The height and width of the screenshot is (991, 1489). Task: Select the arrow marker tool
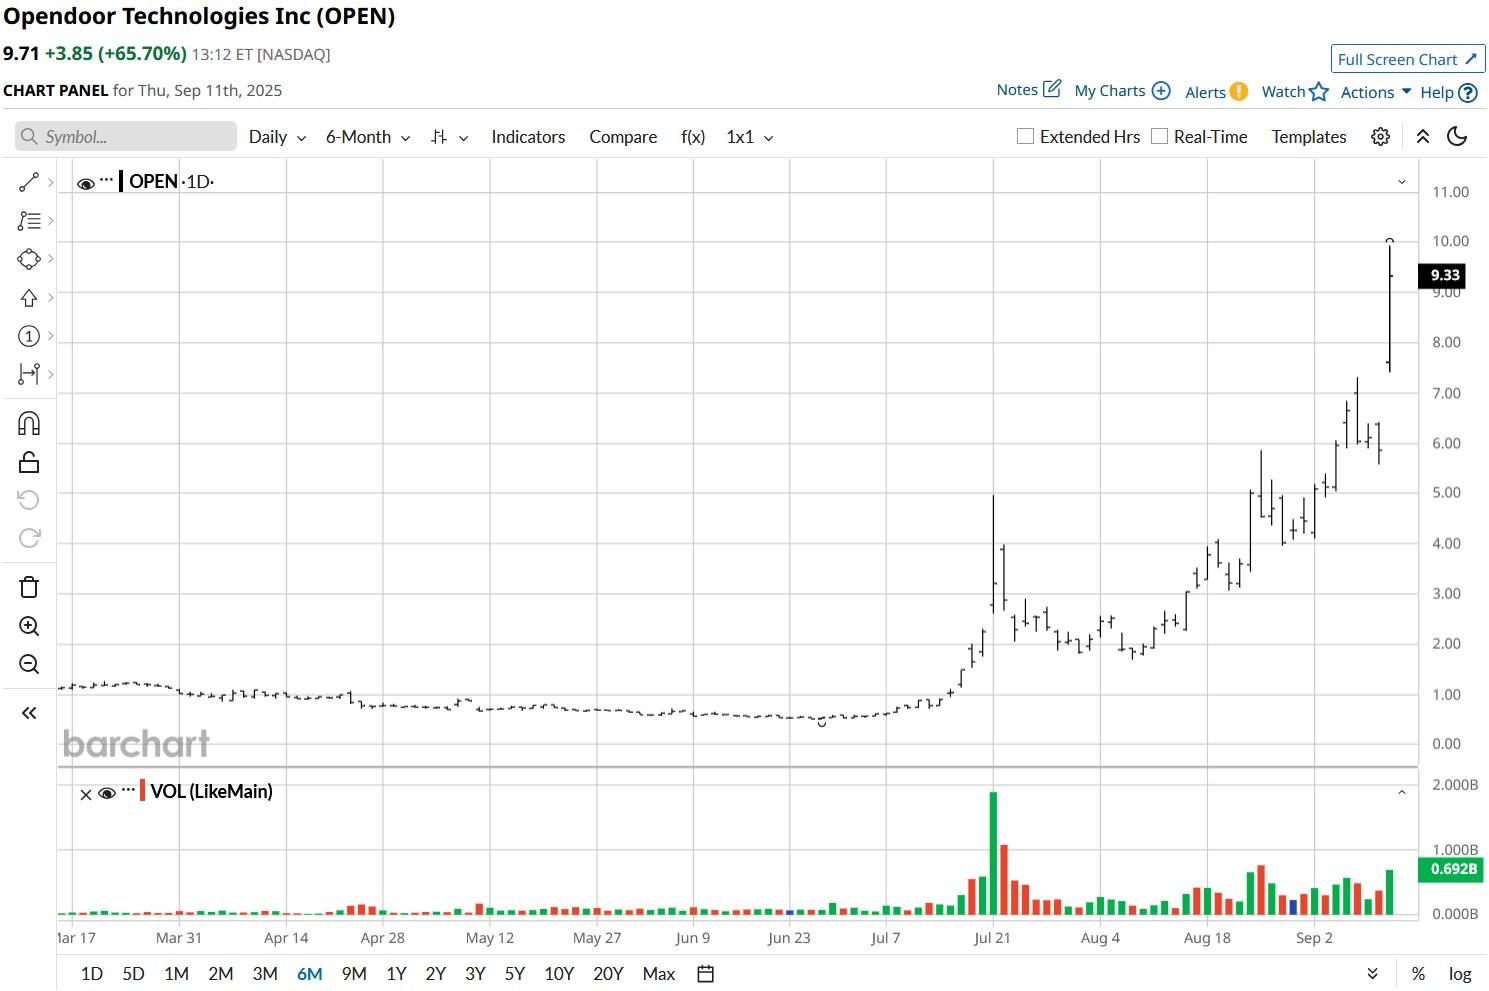pos(29,297)
